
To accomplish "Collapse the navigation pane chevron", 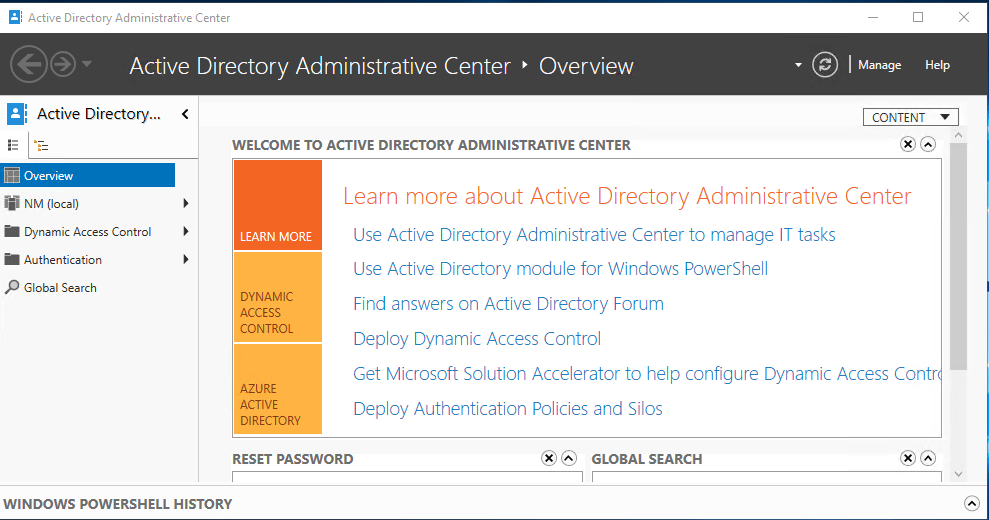I will pyautogui.click(x=185, y=114).
